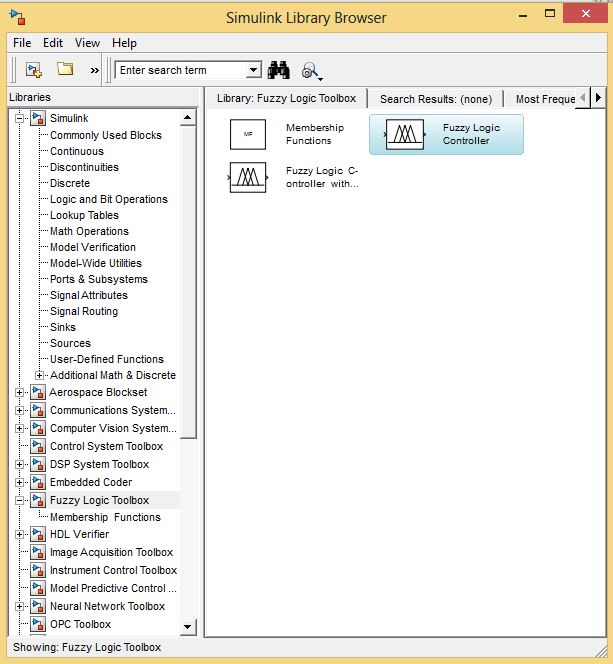Viewport: 613px width, 664px height.
Task: Open the Edit menu
Action: point(53,43)
